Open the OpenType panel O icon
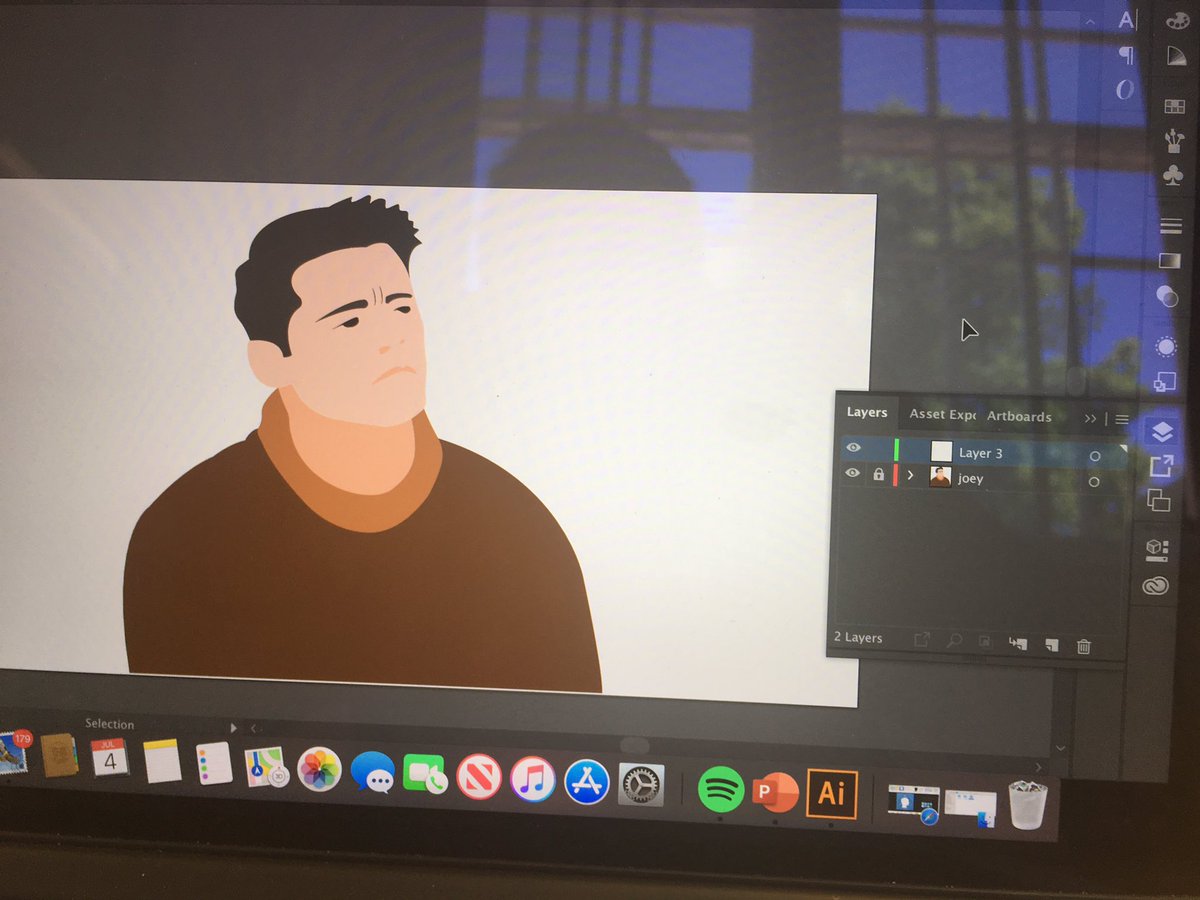 click(1125, 89)
